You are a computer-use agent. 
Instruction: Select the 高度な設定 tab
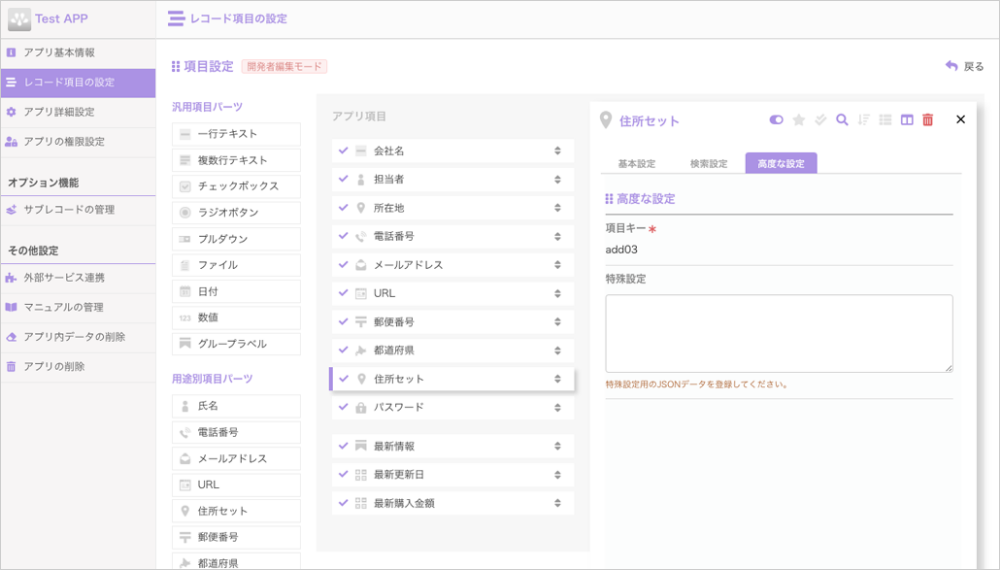pyautogui.click(x=781, y=163)
